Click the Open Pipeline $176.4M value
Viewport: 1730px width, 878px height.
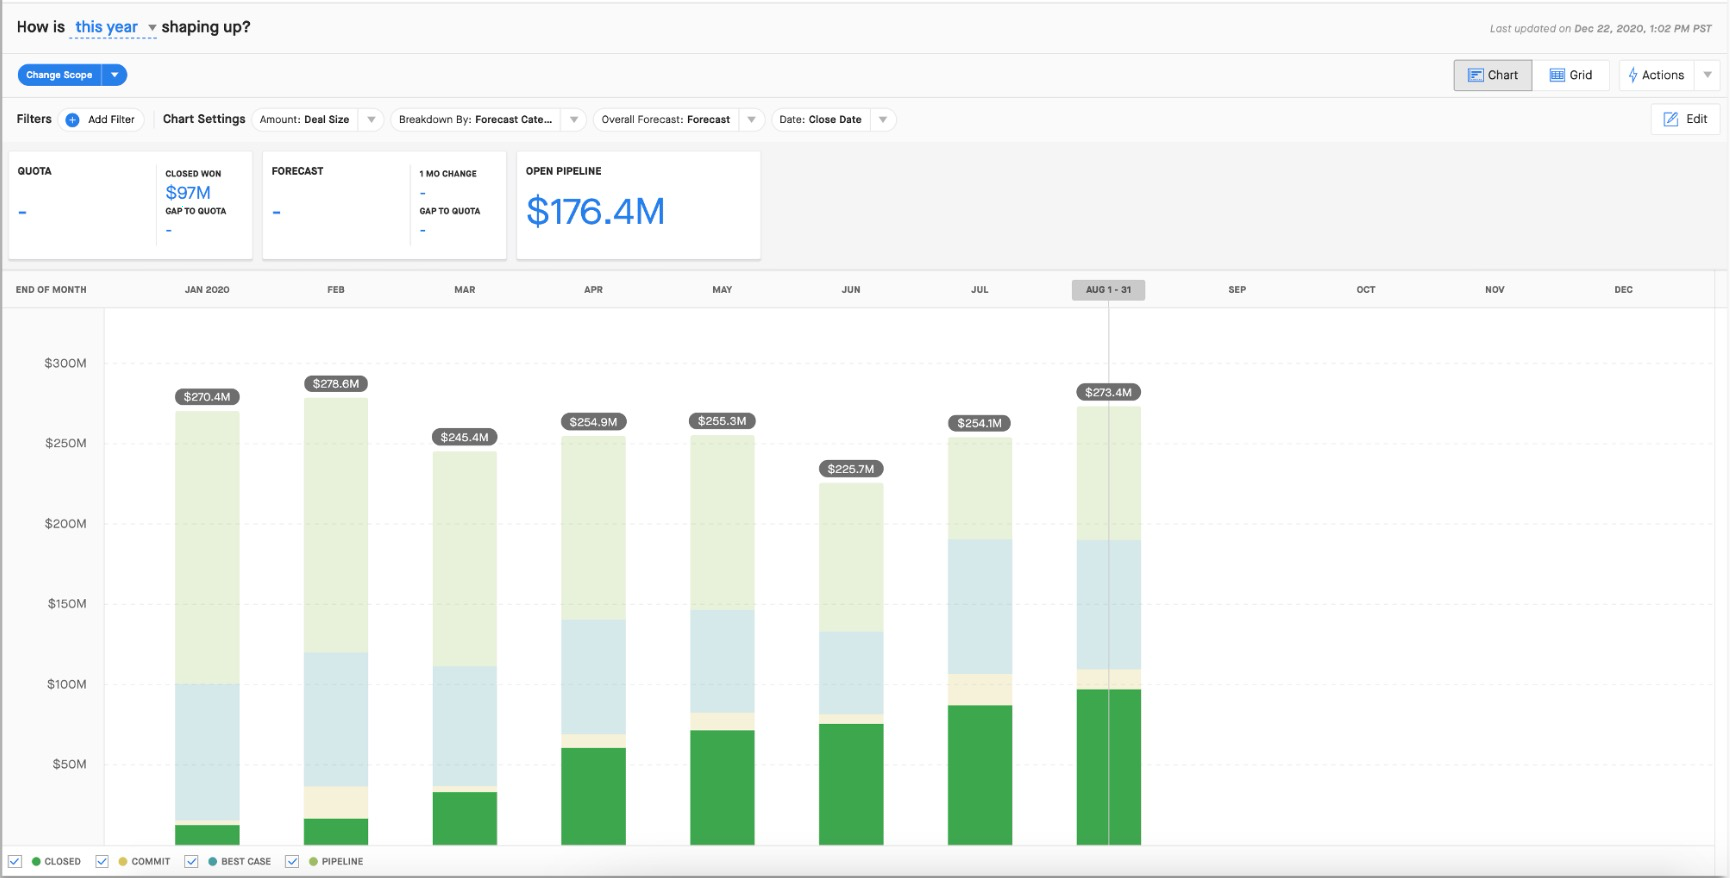pos(595,211)
